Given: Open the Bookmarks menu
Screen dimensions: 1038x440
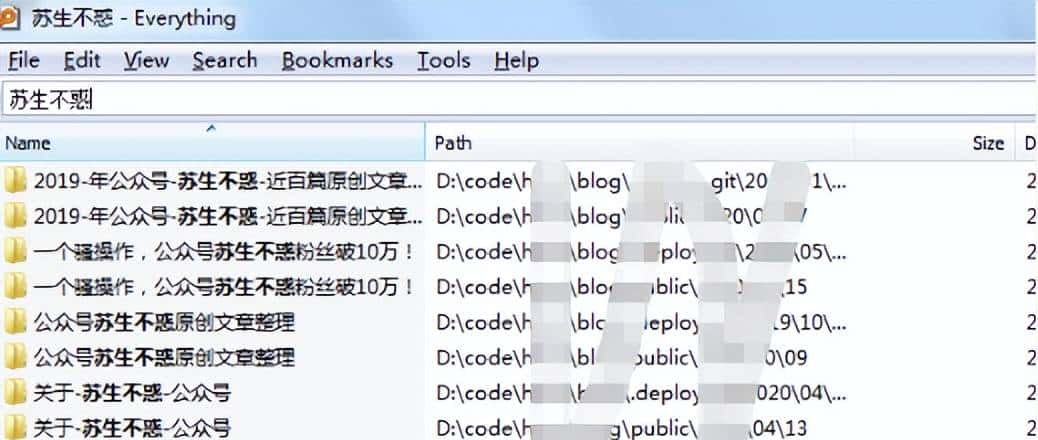Looking at the screenshot, I should tap(337, 61).
